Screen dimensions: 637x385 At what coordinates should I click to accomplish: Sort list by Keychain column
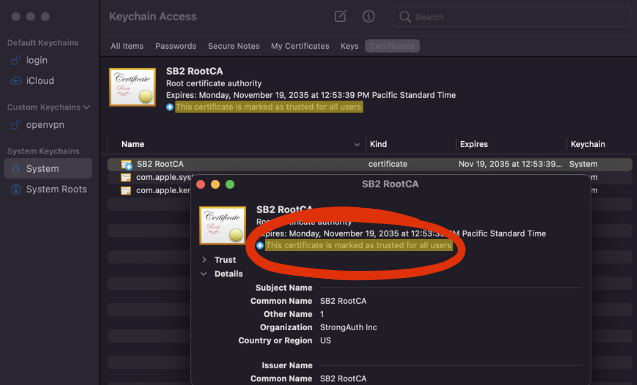point(588,144)
